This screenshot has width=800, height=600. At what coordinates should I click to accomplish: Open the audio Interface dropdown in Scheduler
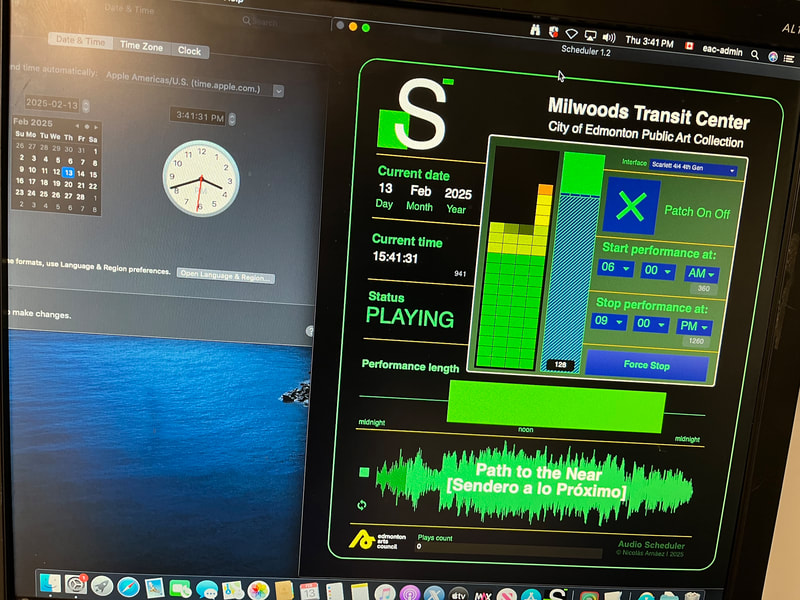[x=693, y=167]
